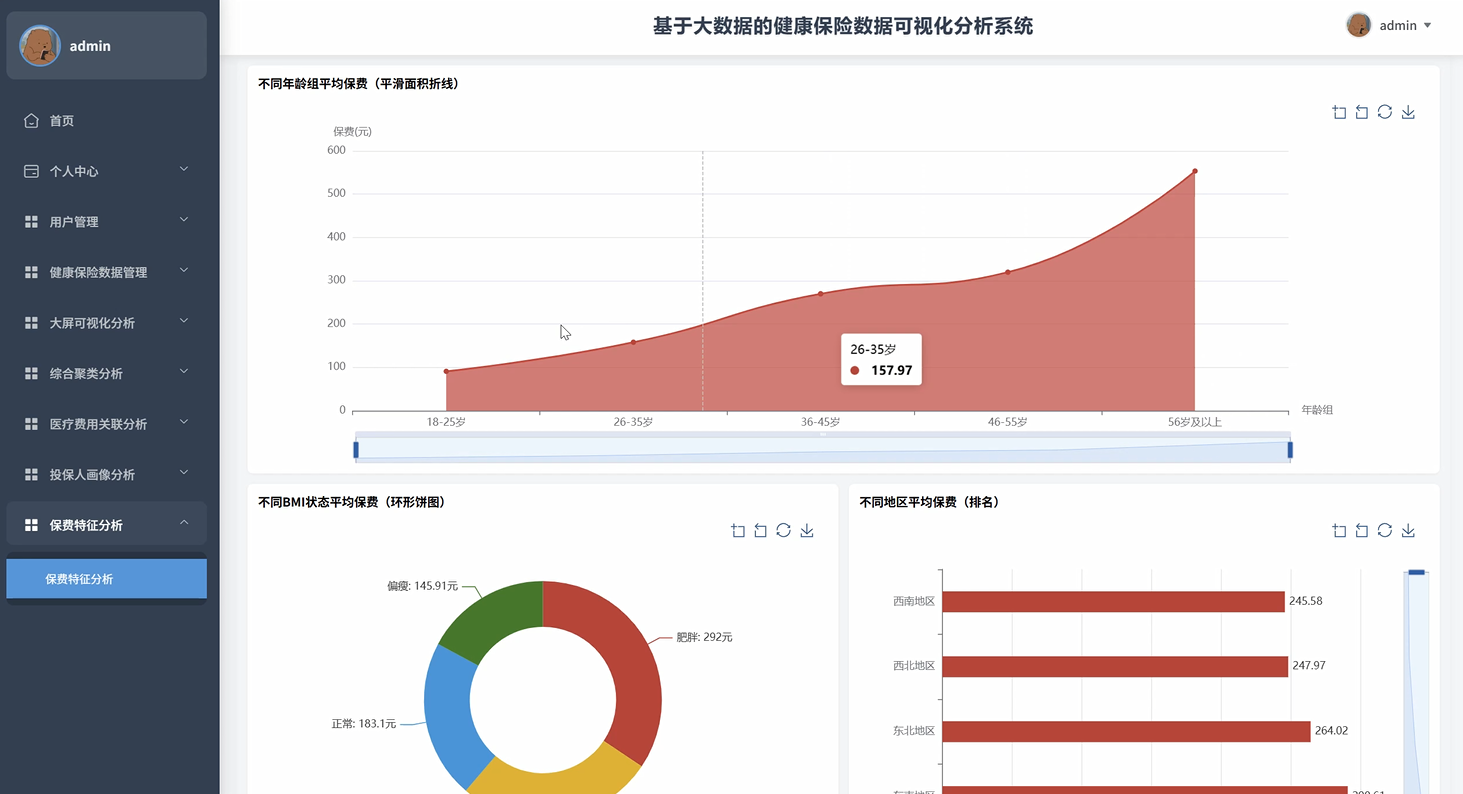Image resolution: width=1463 pixels, height=794 pixels.
Task: Click the 18-25岁 data point on line
Action: (446, 371)
